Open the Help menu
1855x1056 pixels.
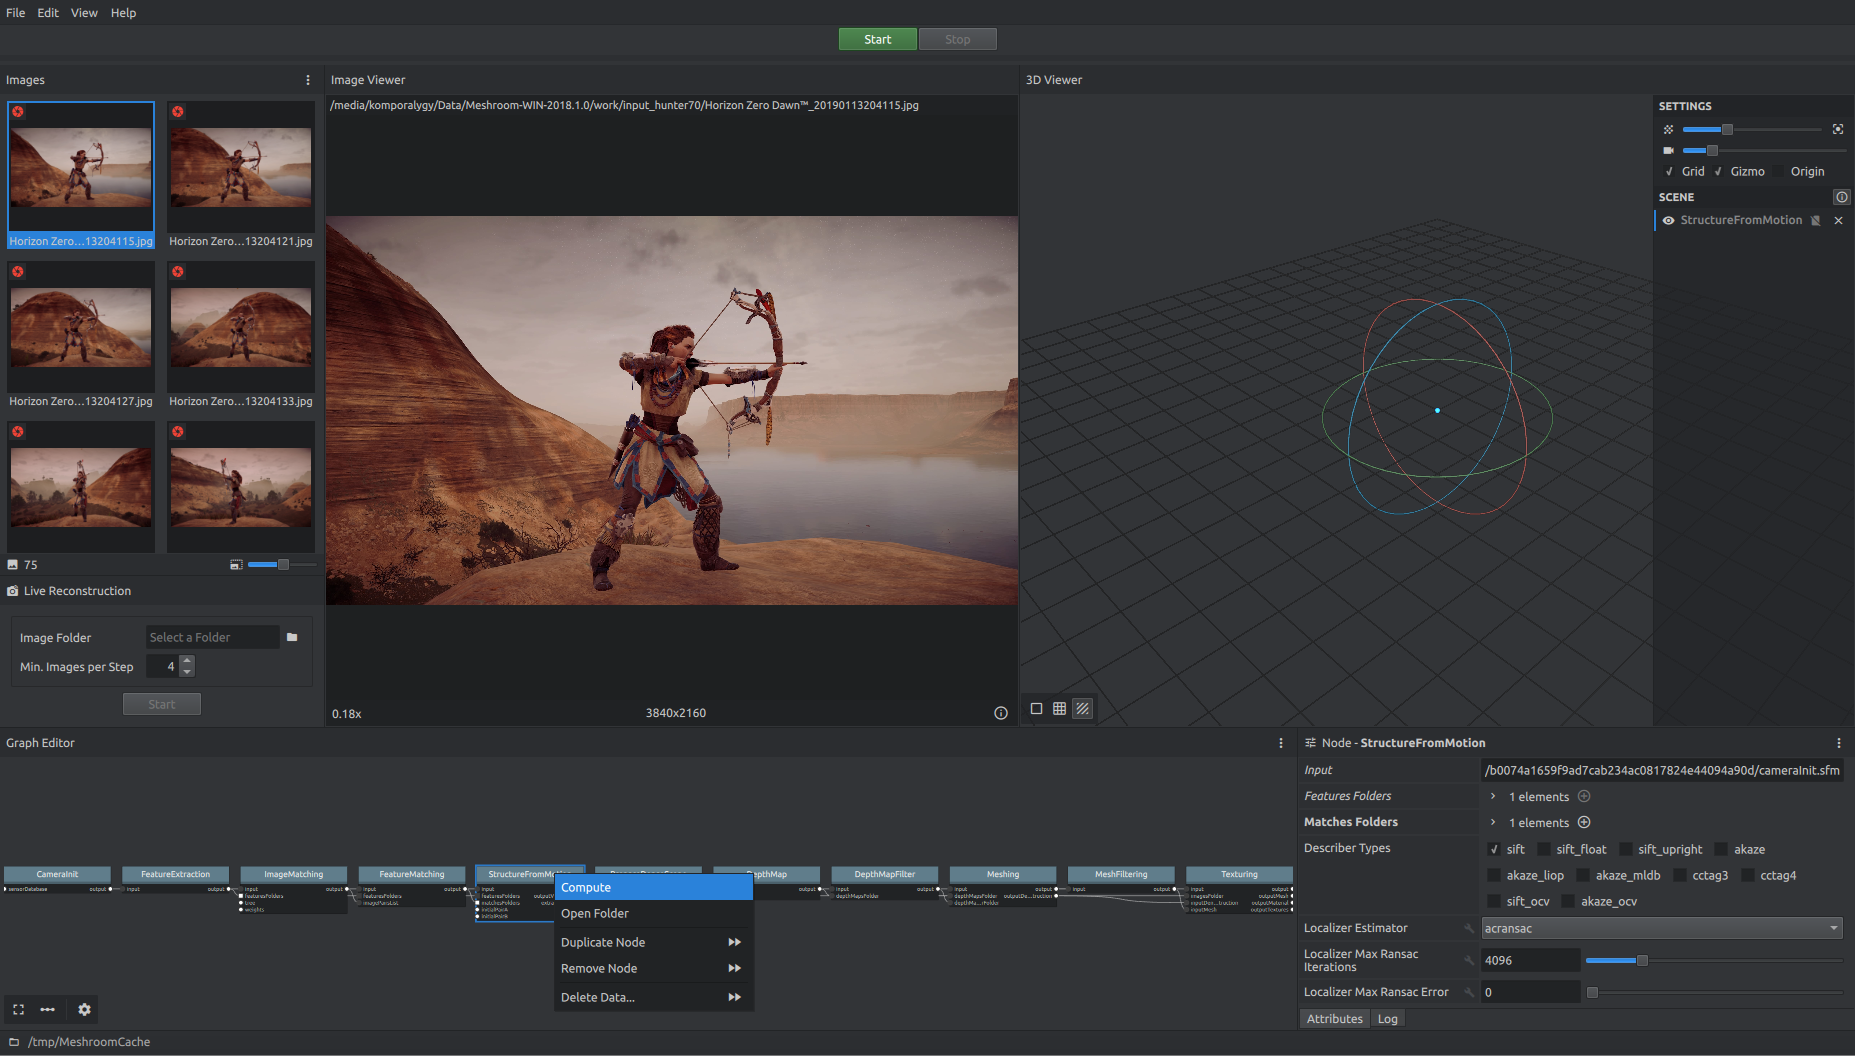click(123, 13)
